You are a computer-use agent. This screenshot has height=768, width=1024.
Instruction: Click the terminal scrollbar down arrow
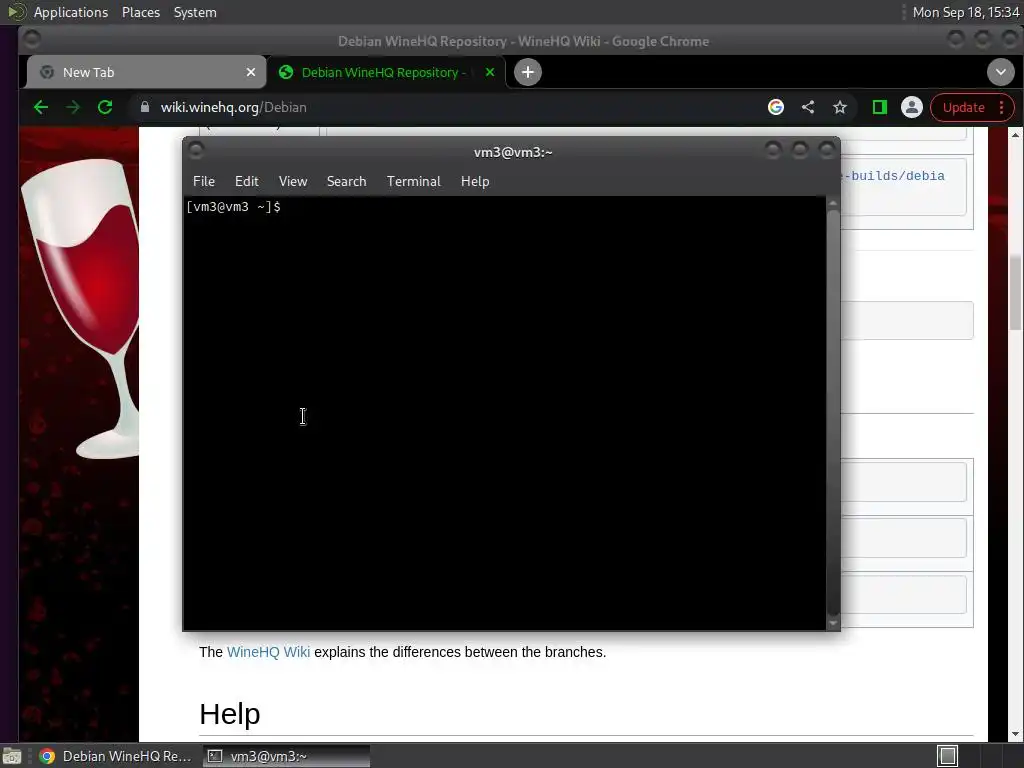click(833, 623)
